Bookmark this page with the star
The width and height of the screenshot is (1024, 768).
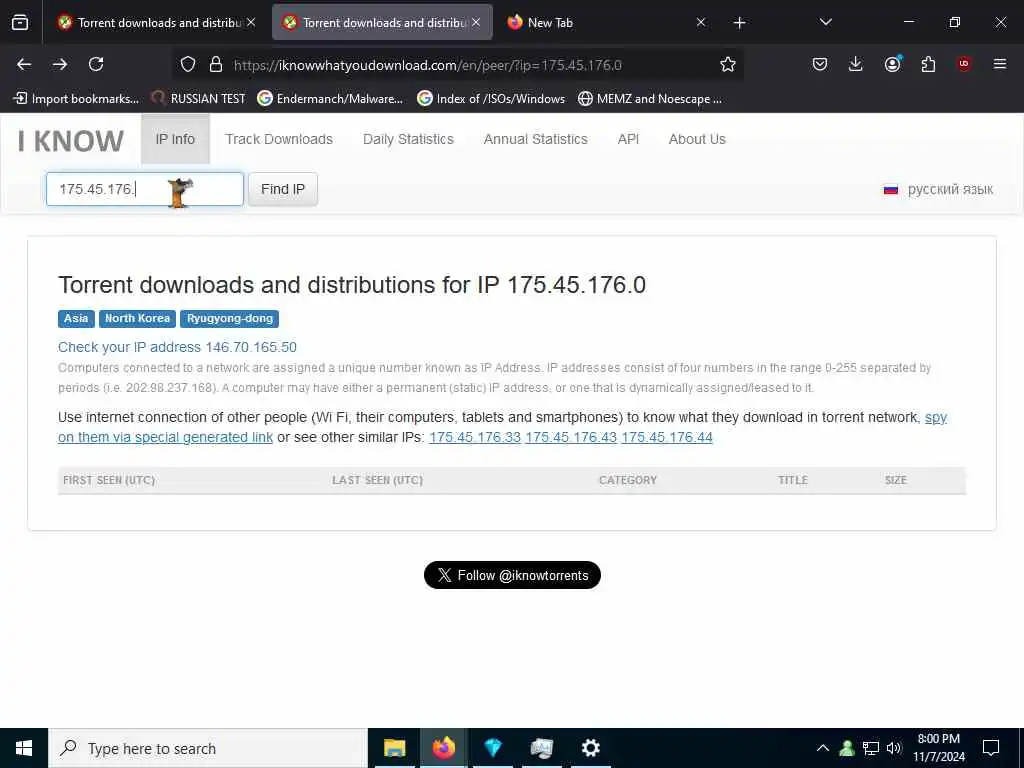click(x=728, y=64)
